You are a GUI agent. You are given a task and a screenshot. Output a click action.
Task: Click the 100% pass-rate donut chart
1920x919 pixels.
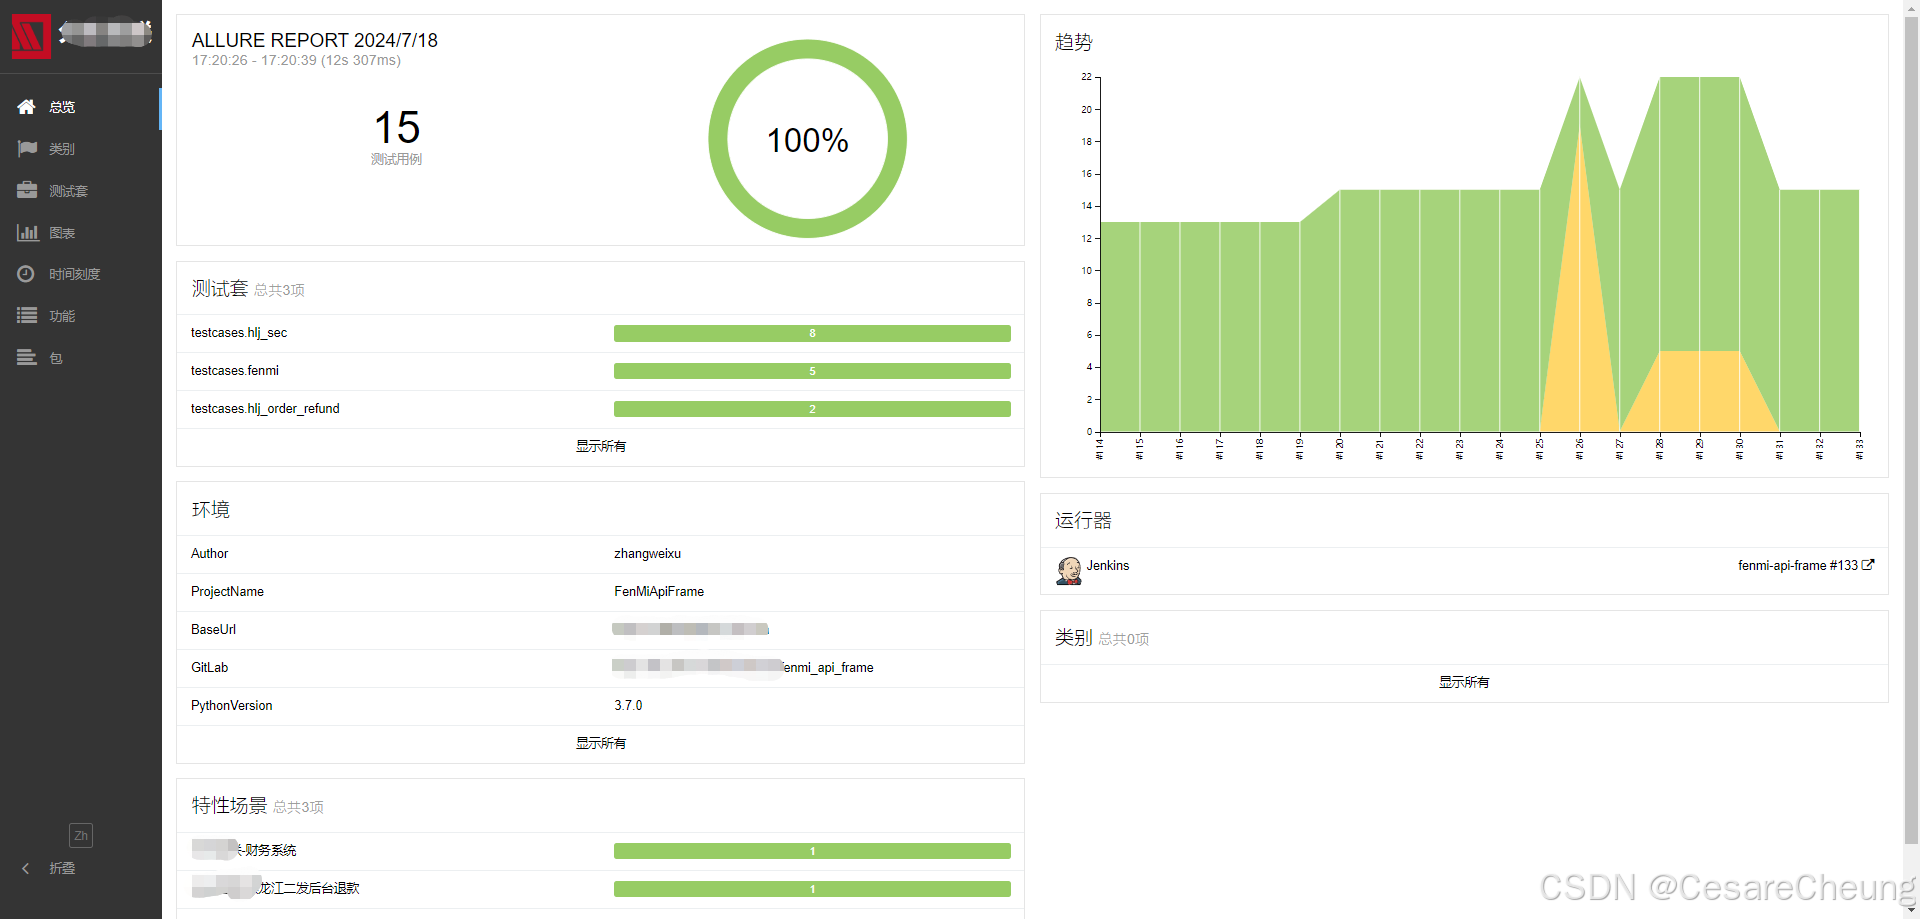click(x=807, y=139)
